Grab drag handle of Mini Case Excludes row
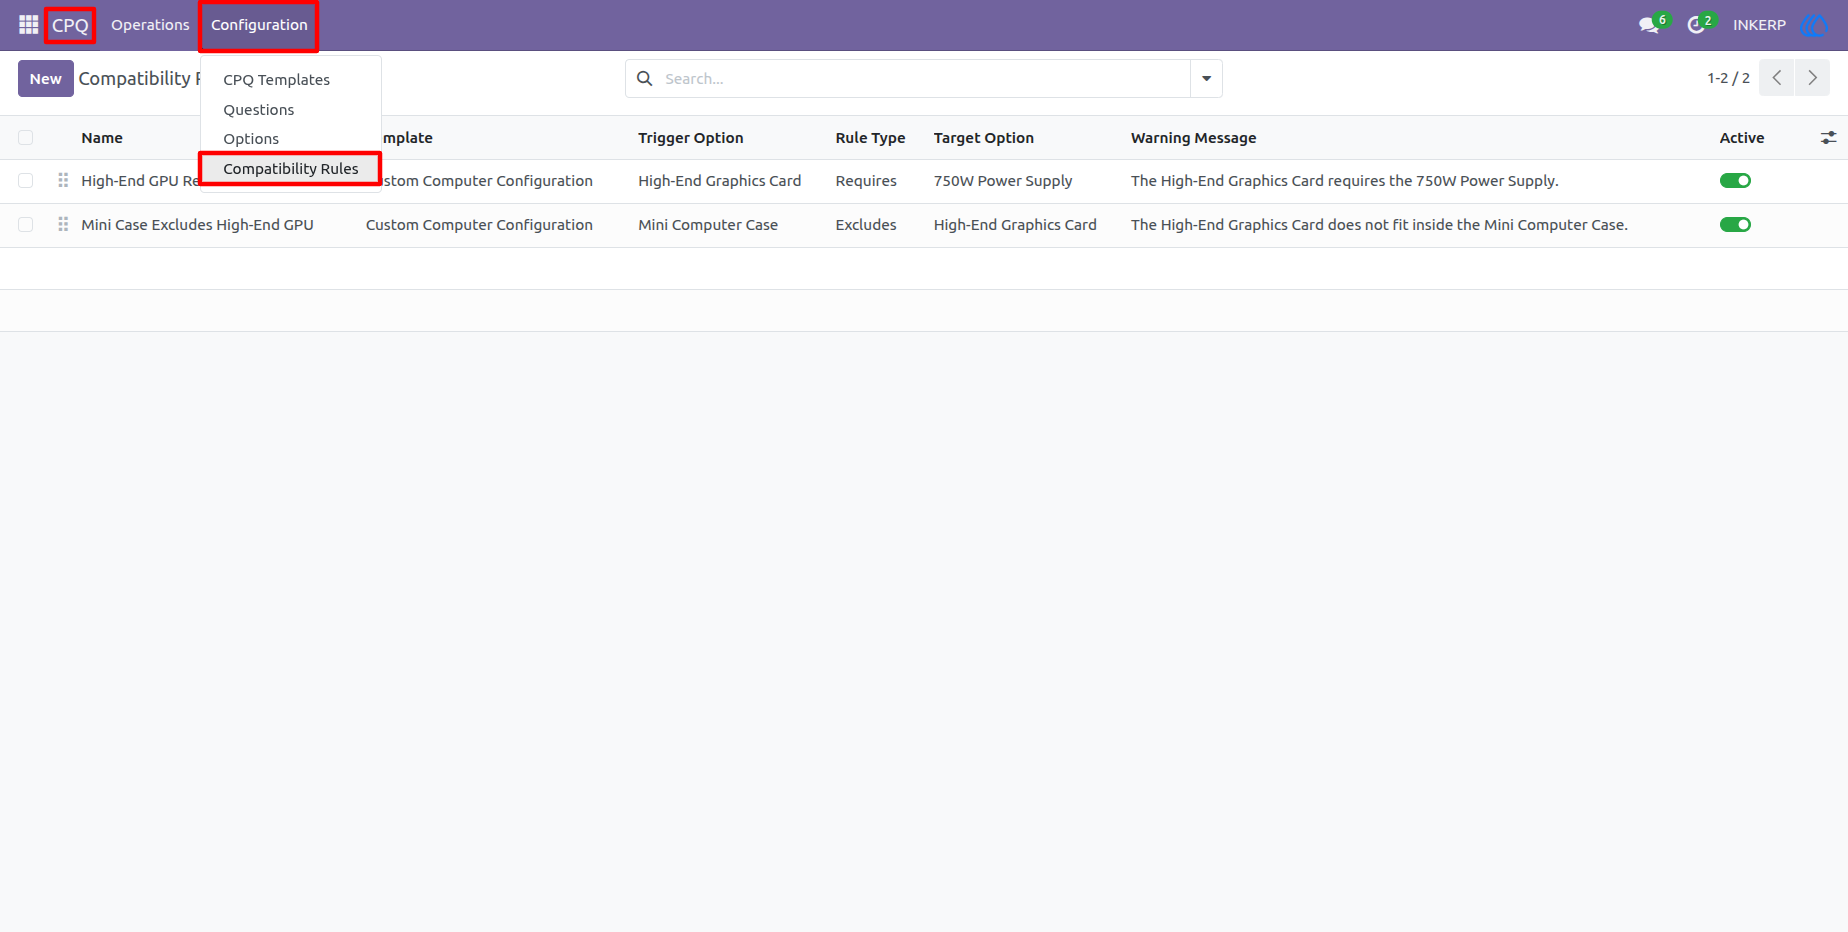This screenshot has width=1848, height=932. pos(63,224)
